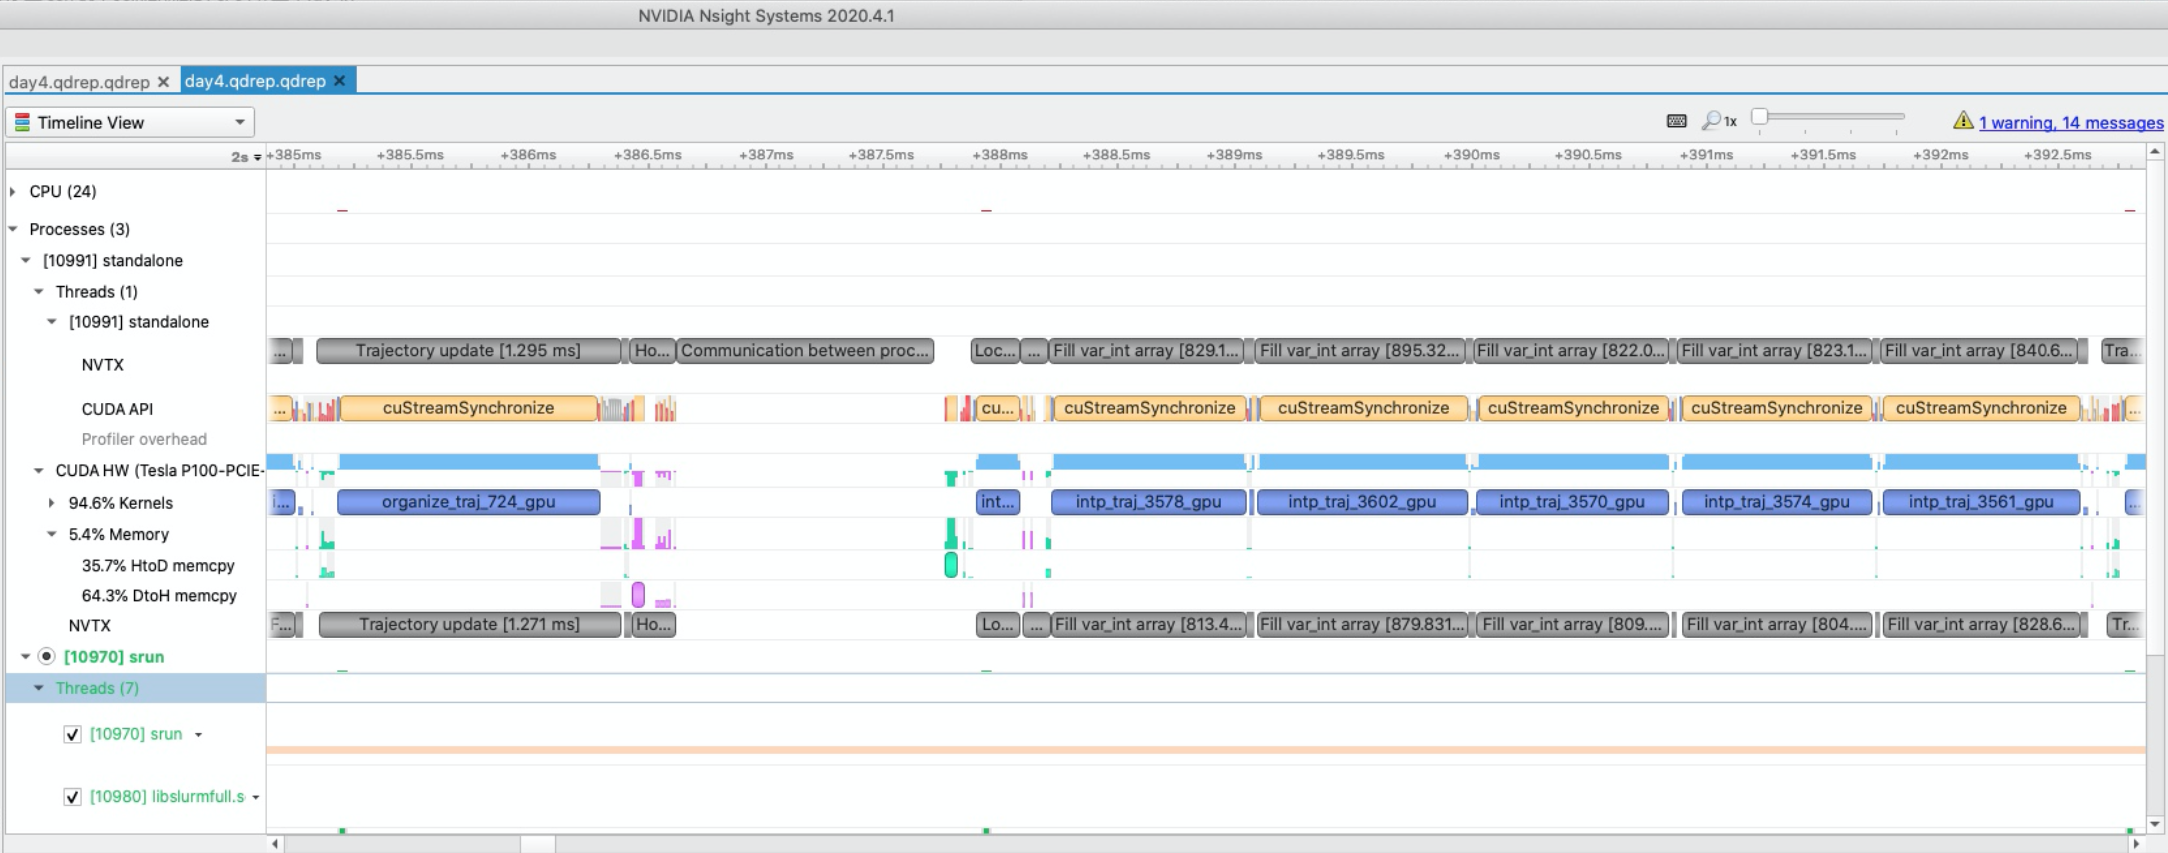Close the first day4.qdrep.qdrep tab
Screen dimensions: 2168x853
click(163, 82)
